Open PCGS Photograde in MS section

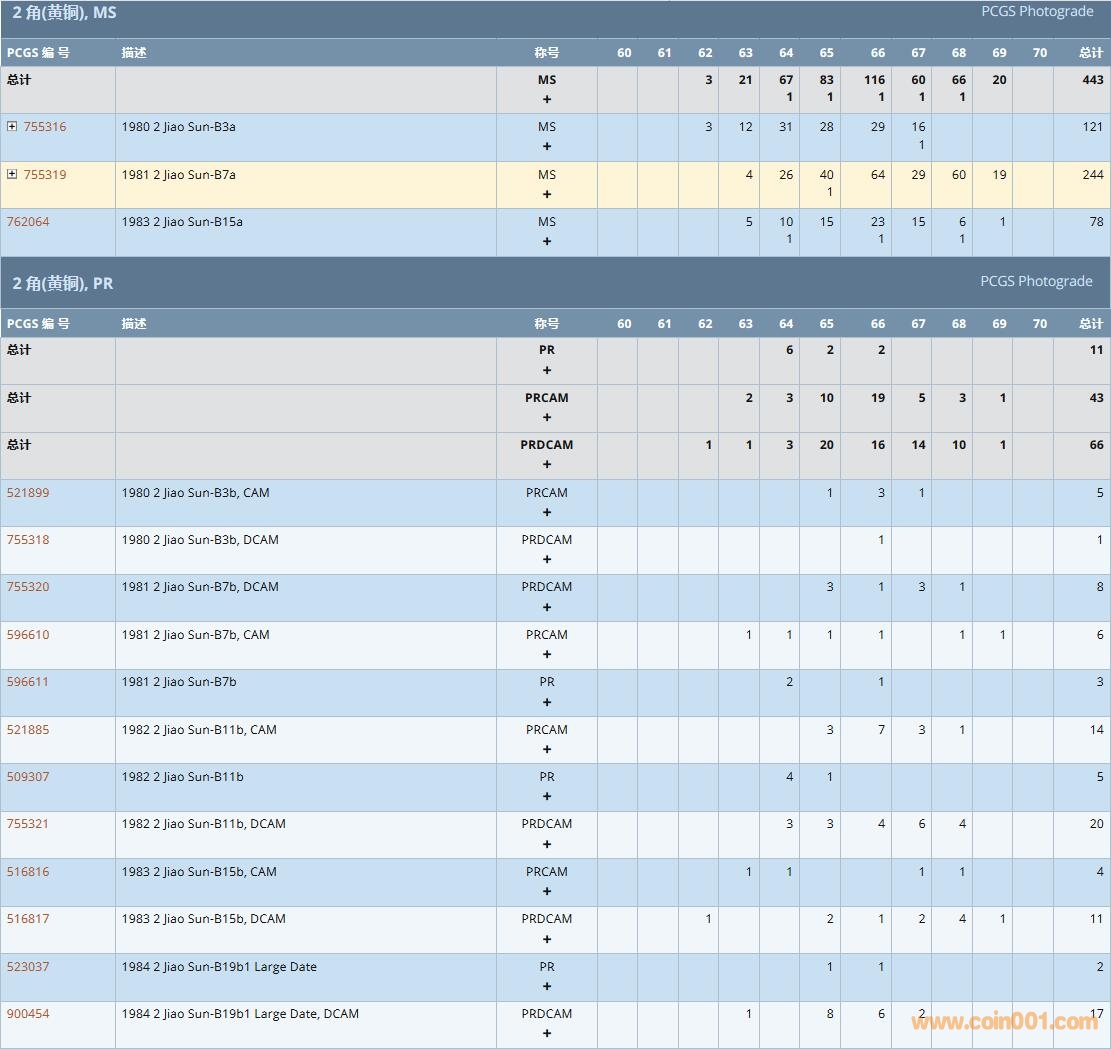1036,11
